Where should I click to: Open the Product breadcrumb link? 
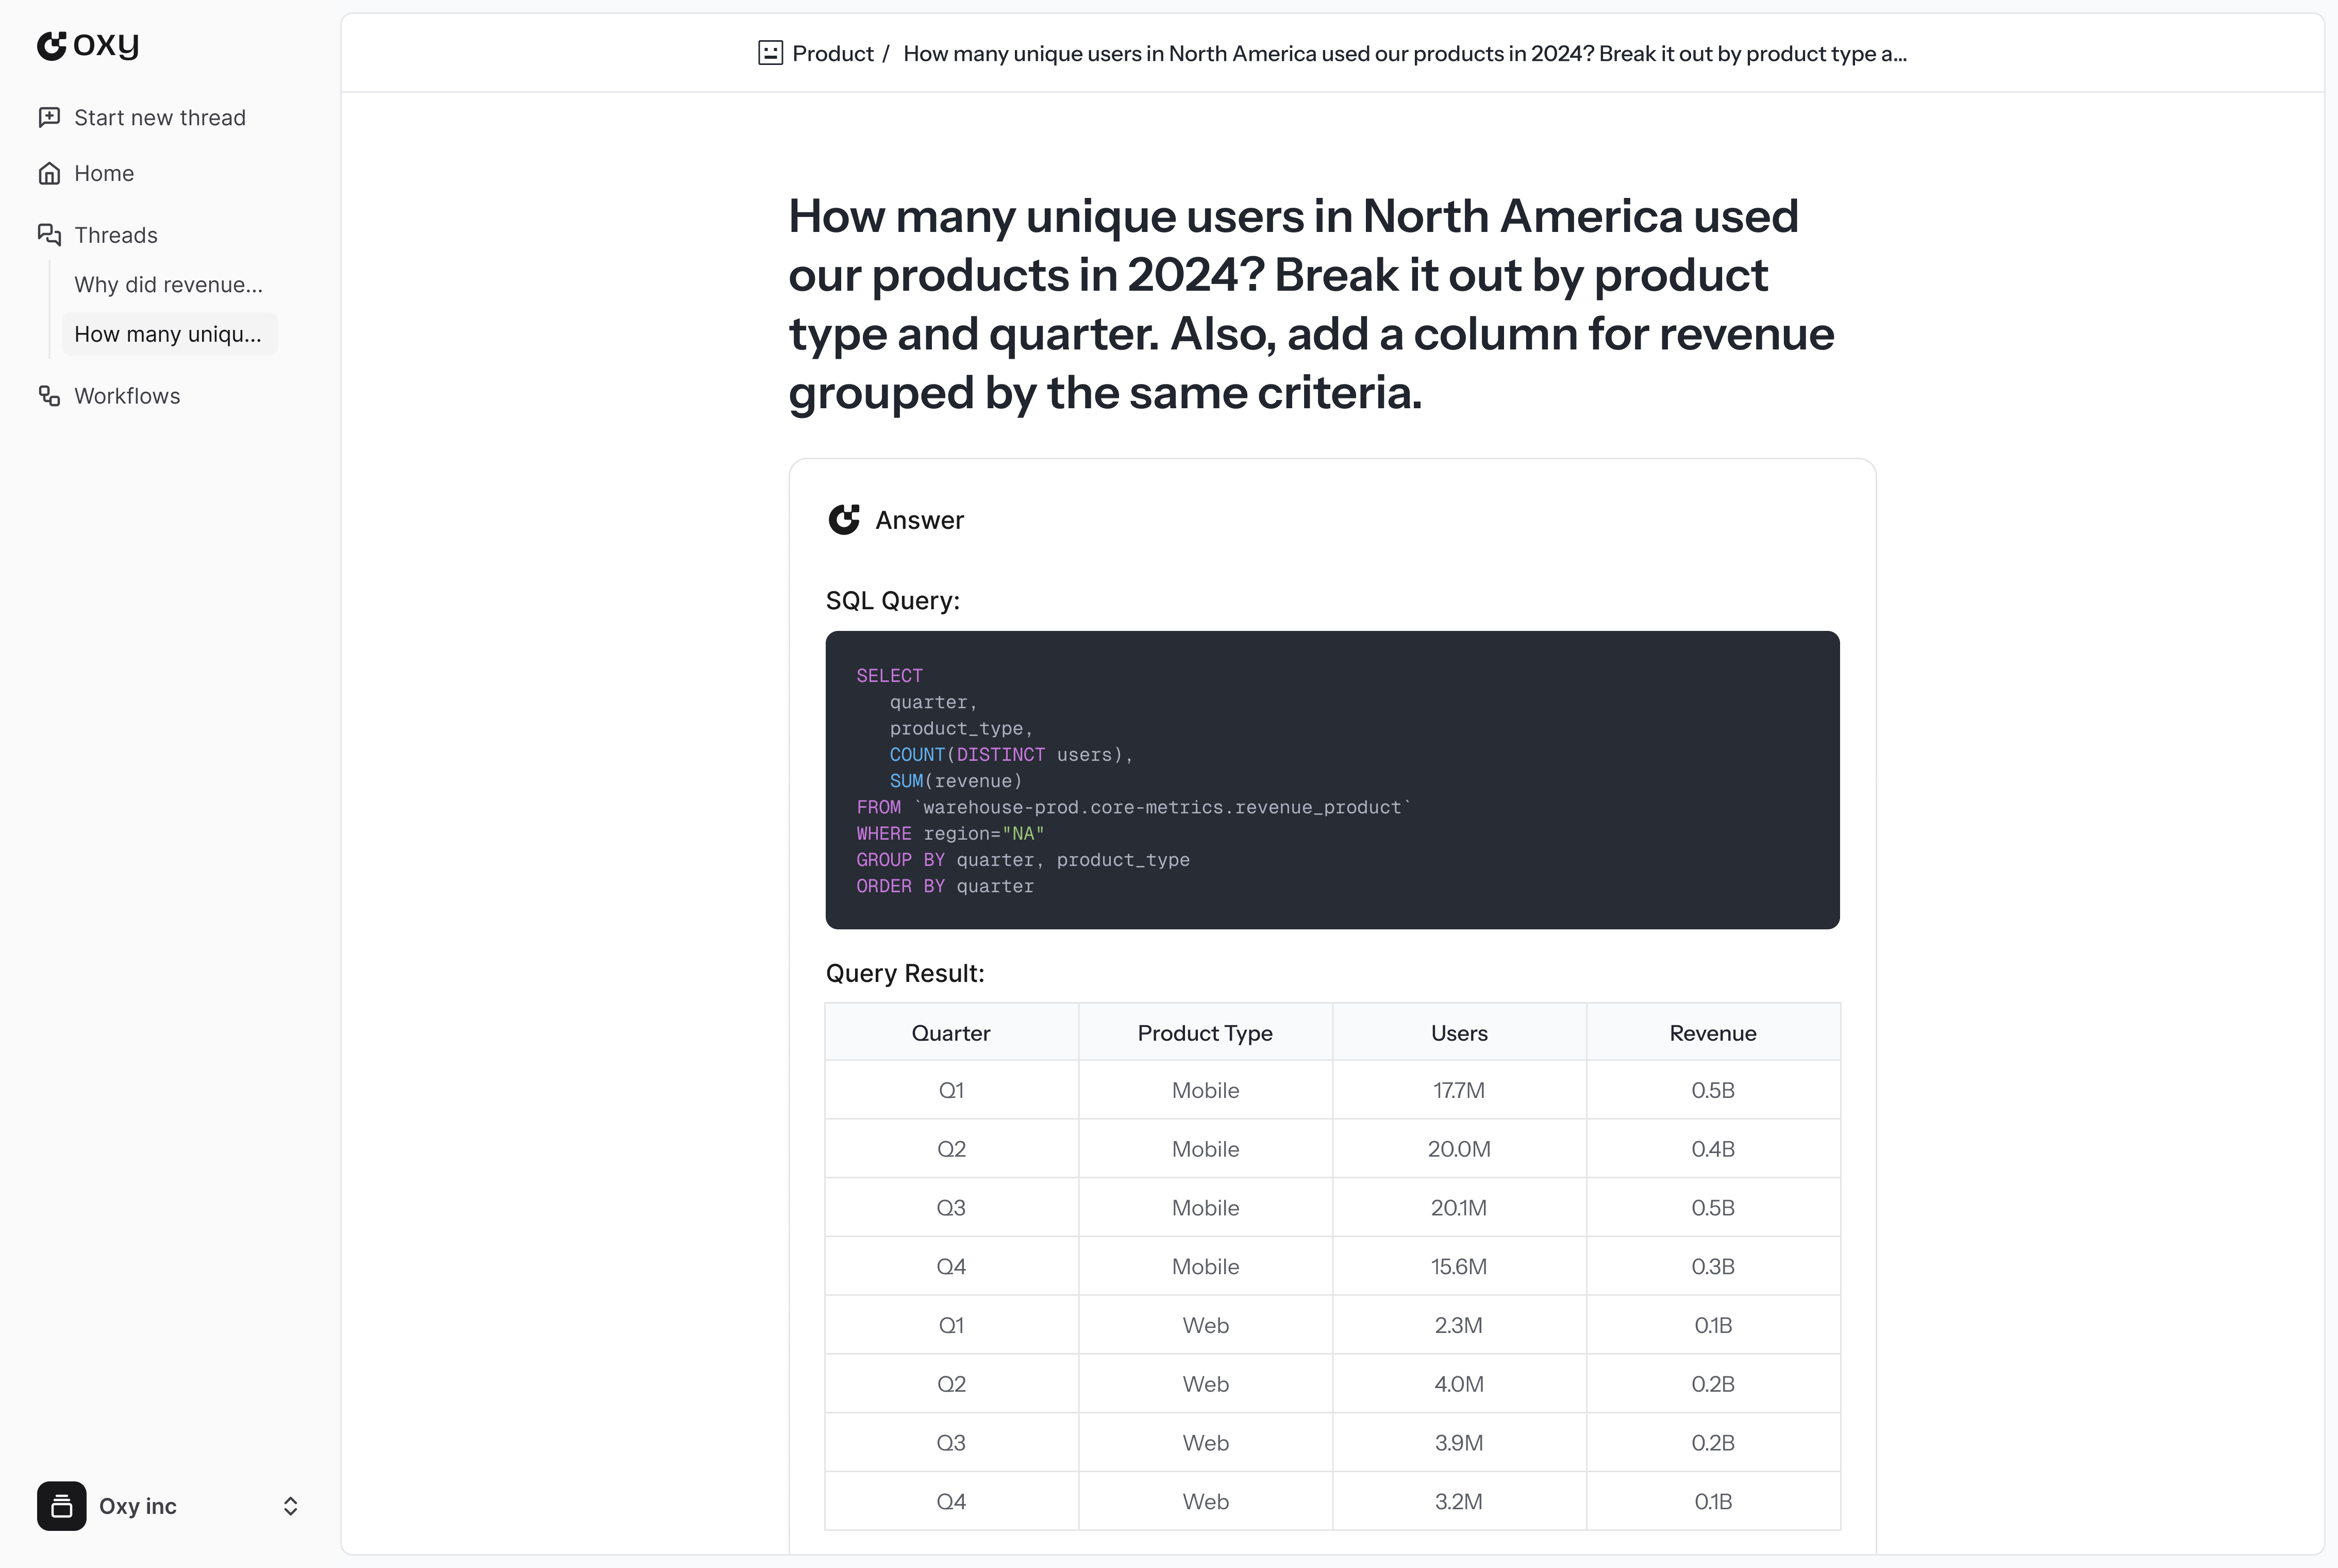point(832,53)
